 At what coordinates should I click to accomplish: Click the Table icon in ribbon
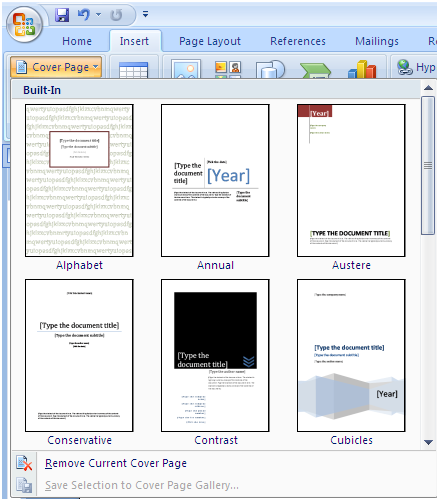(x=133, y=69)
